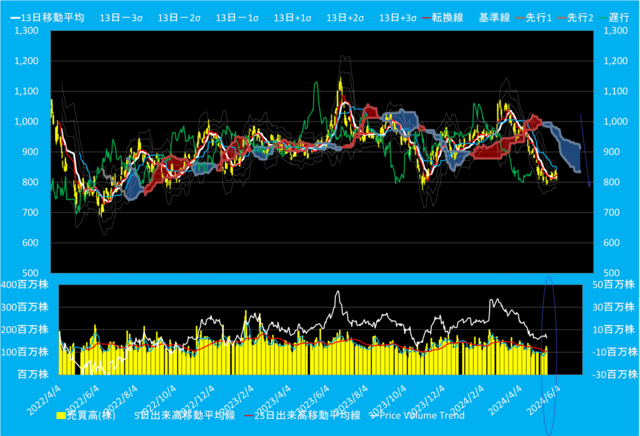This screenshot has height=436, width=640.
Task: Select the 13日−3σ legend label
Action: 121,18
